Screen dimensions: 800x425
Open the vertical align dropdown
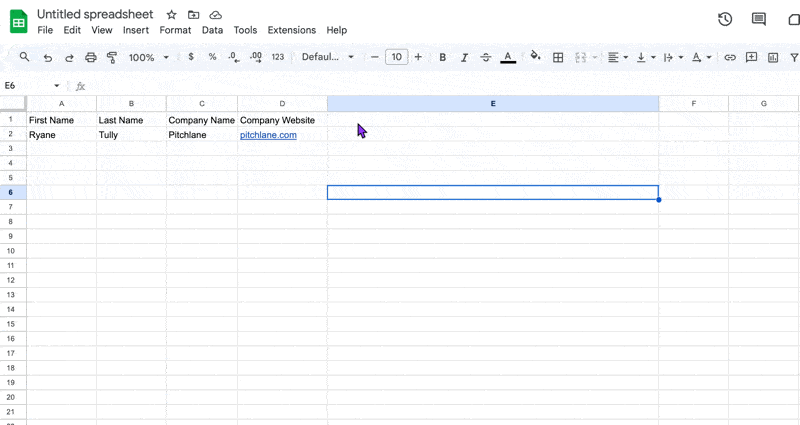[x=646, y=57]
